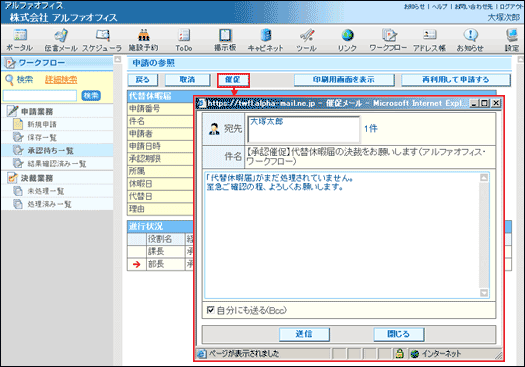Click the magnifier 検索 icon in sidebar
Screen dimensions: 525x367
(x=9, y=80)
